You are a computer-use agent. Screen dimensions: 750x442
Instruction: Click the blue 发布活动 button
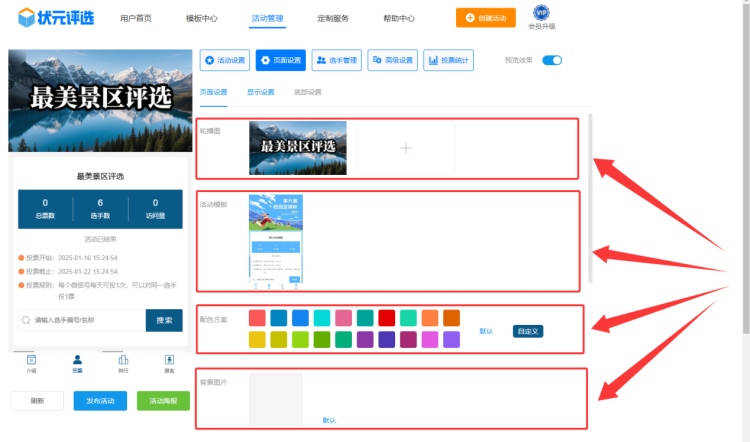point(100,401)
